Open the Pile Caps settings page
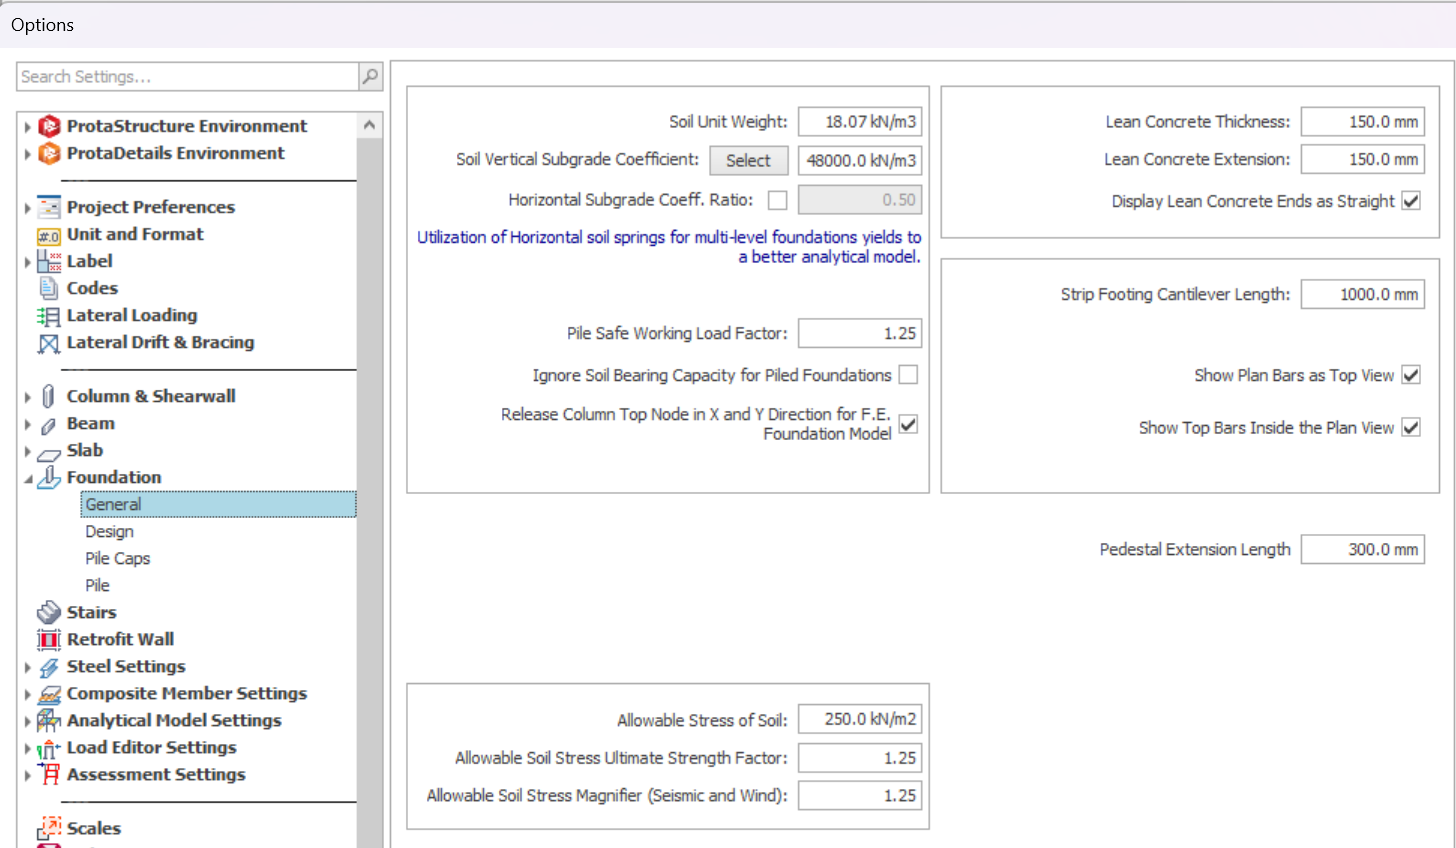The image size is (1456, 848). [x=118, y=559]
